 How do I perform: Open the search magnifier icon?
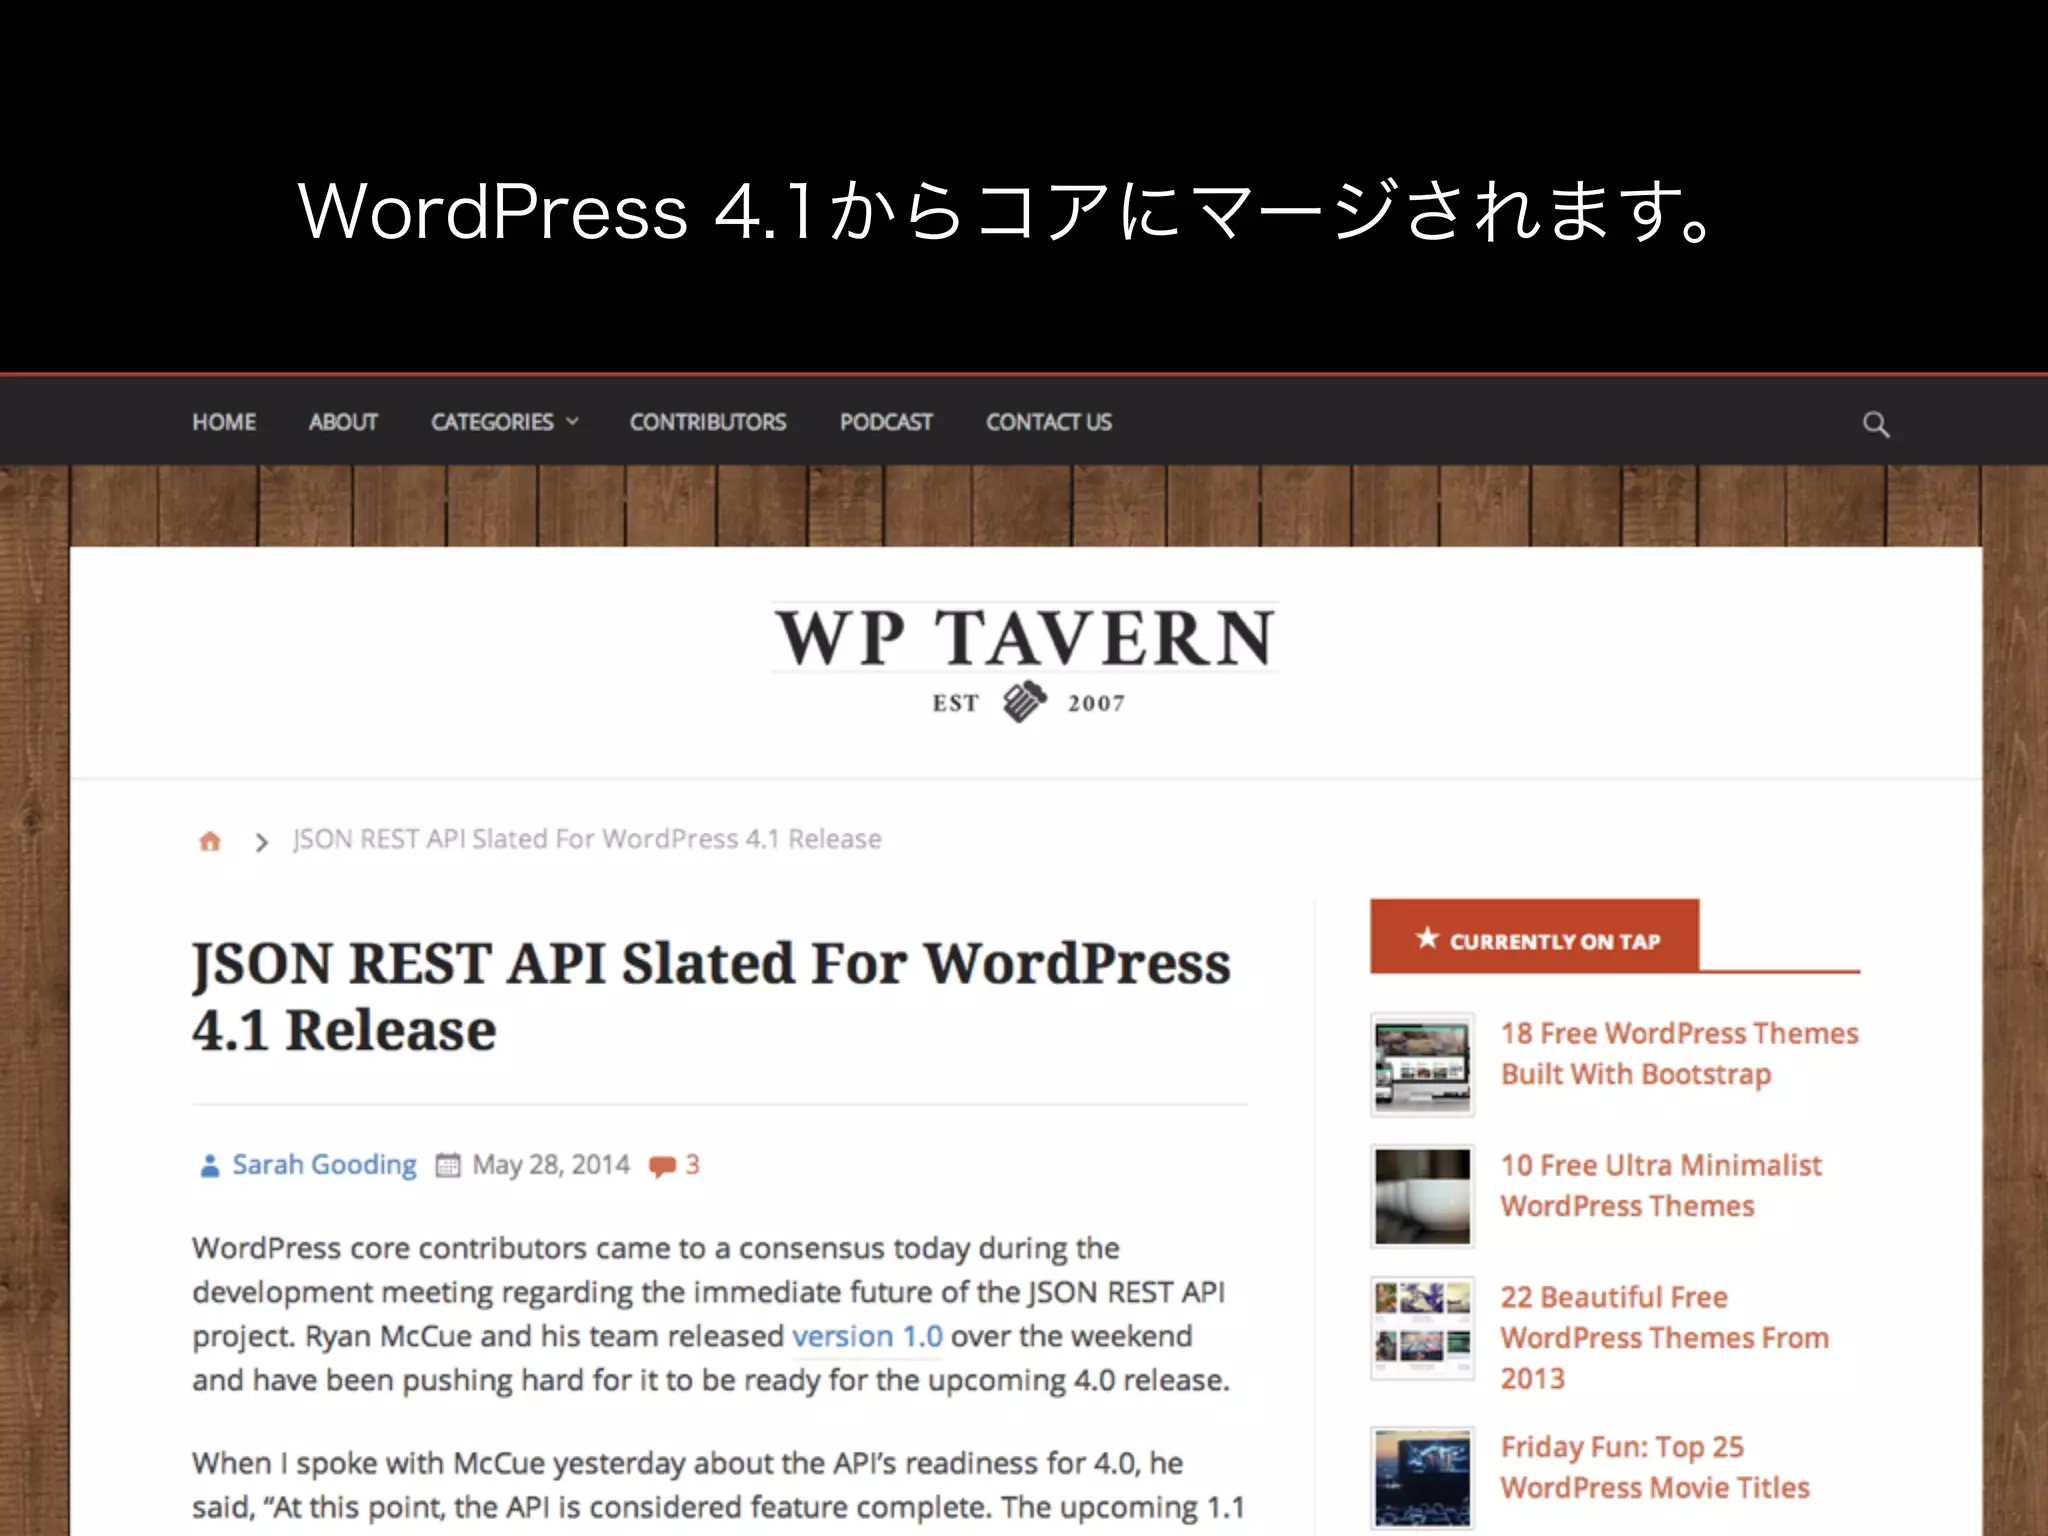pyautogui.click(x=1876, y=425)
